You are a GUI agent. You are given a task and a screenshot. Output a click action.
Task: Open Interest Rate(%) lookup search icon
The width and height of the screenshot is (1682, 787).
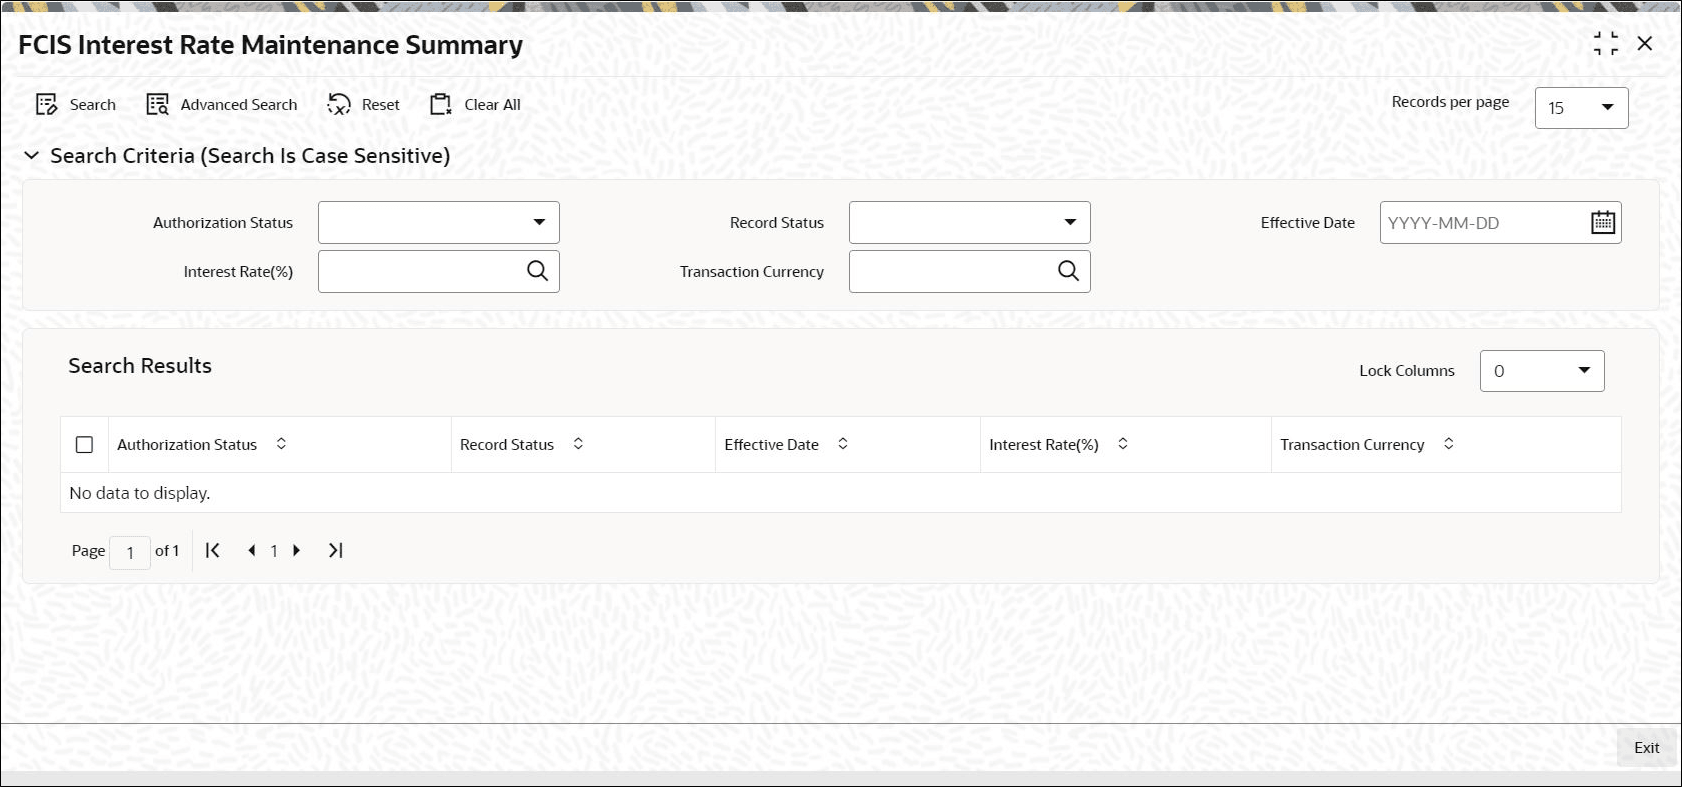[x=538, y=271]
